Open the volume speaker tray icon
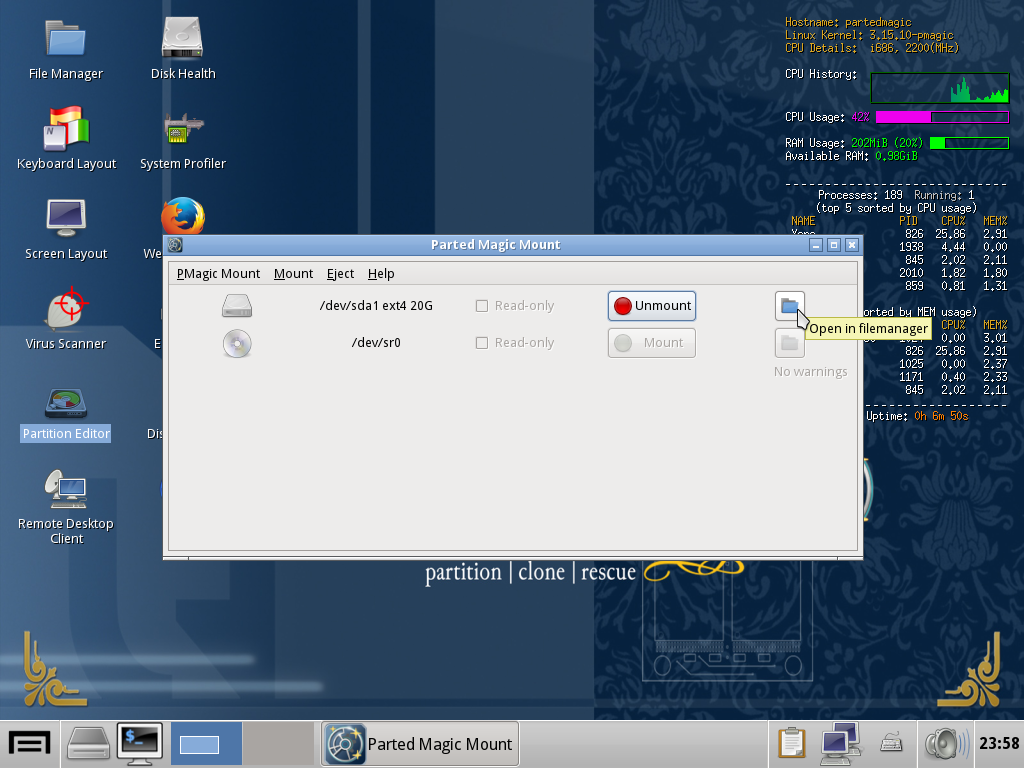This screenshot has width=1024, height=768. click(946, 744)
